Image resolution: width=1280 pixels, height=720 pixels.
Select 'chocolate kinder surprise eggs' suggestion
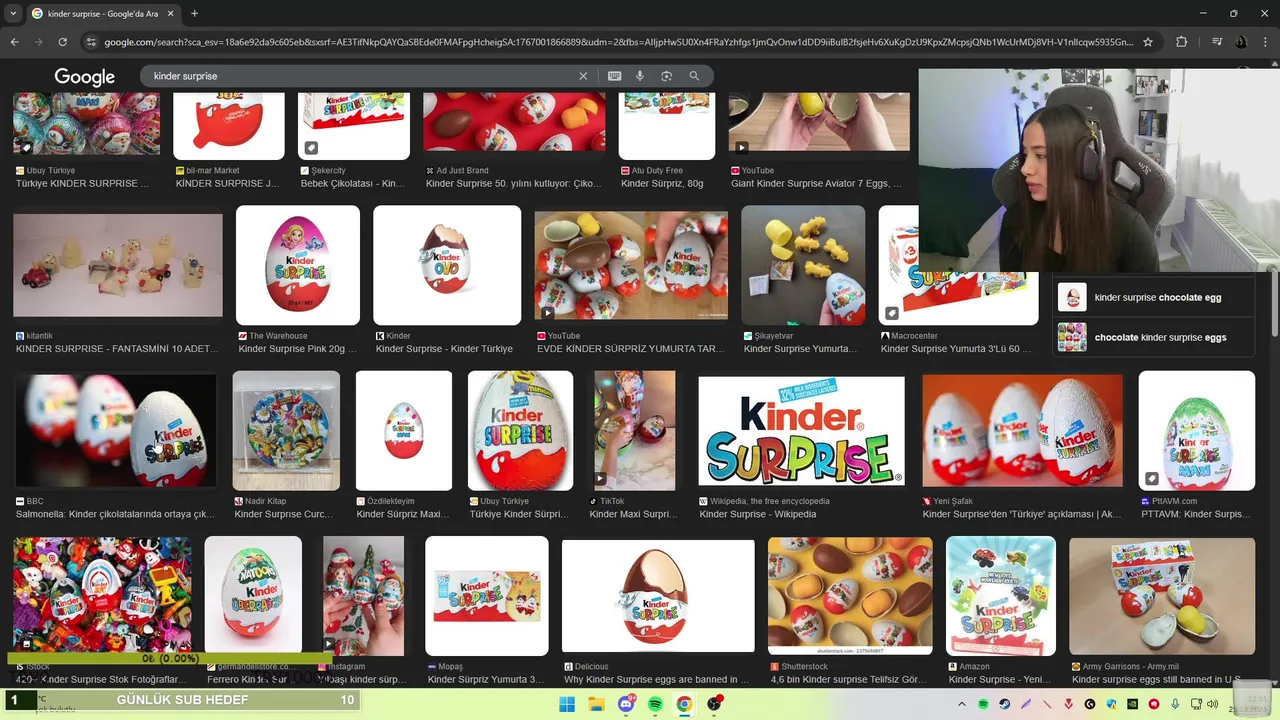[1154, 337]
